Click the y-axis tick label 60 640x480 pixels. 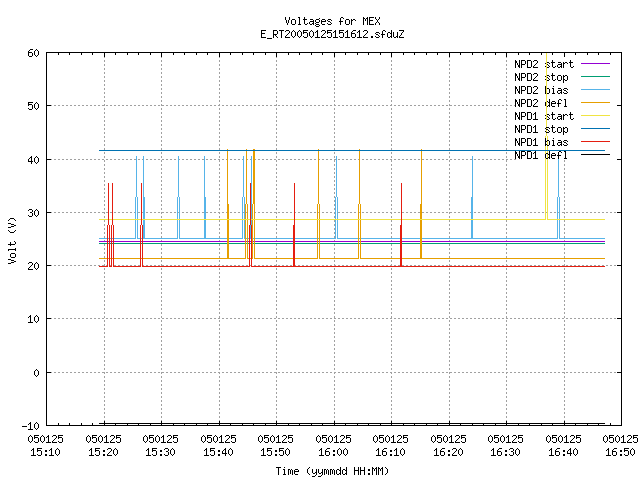coord(33,53)
